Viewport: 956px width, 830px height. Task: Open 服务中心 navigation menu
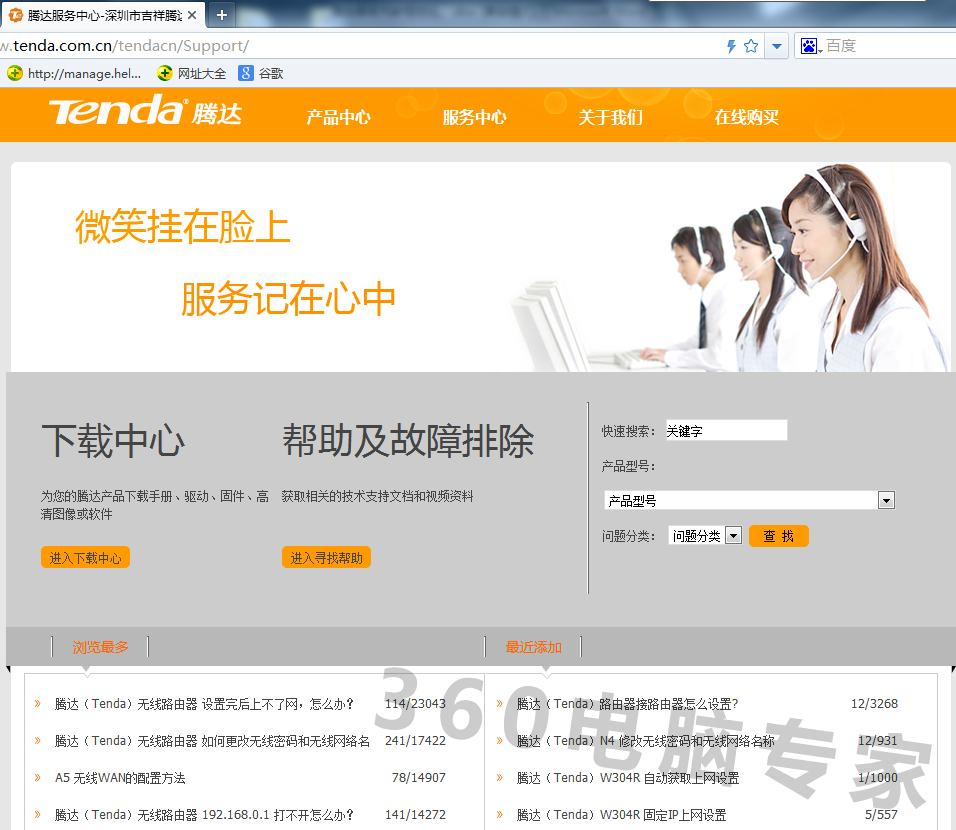pyautogui.click(x=474, y=117)
